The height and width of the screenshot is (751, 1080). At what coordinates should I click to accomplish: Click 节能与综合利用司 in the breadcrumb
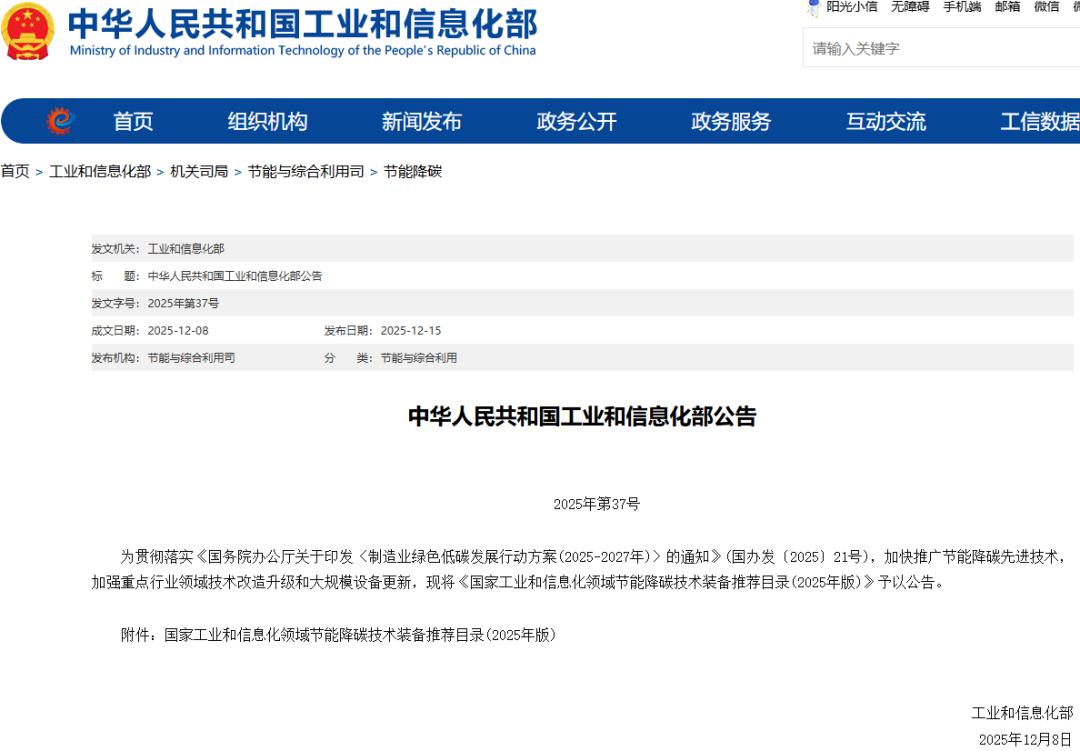coord(306,172)
